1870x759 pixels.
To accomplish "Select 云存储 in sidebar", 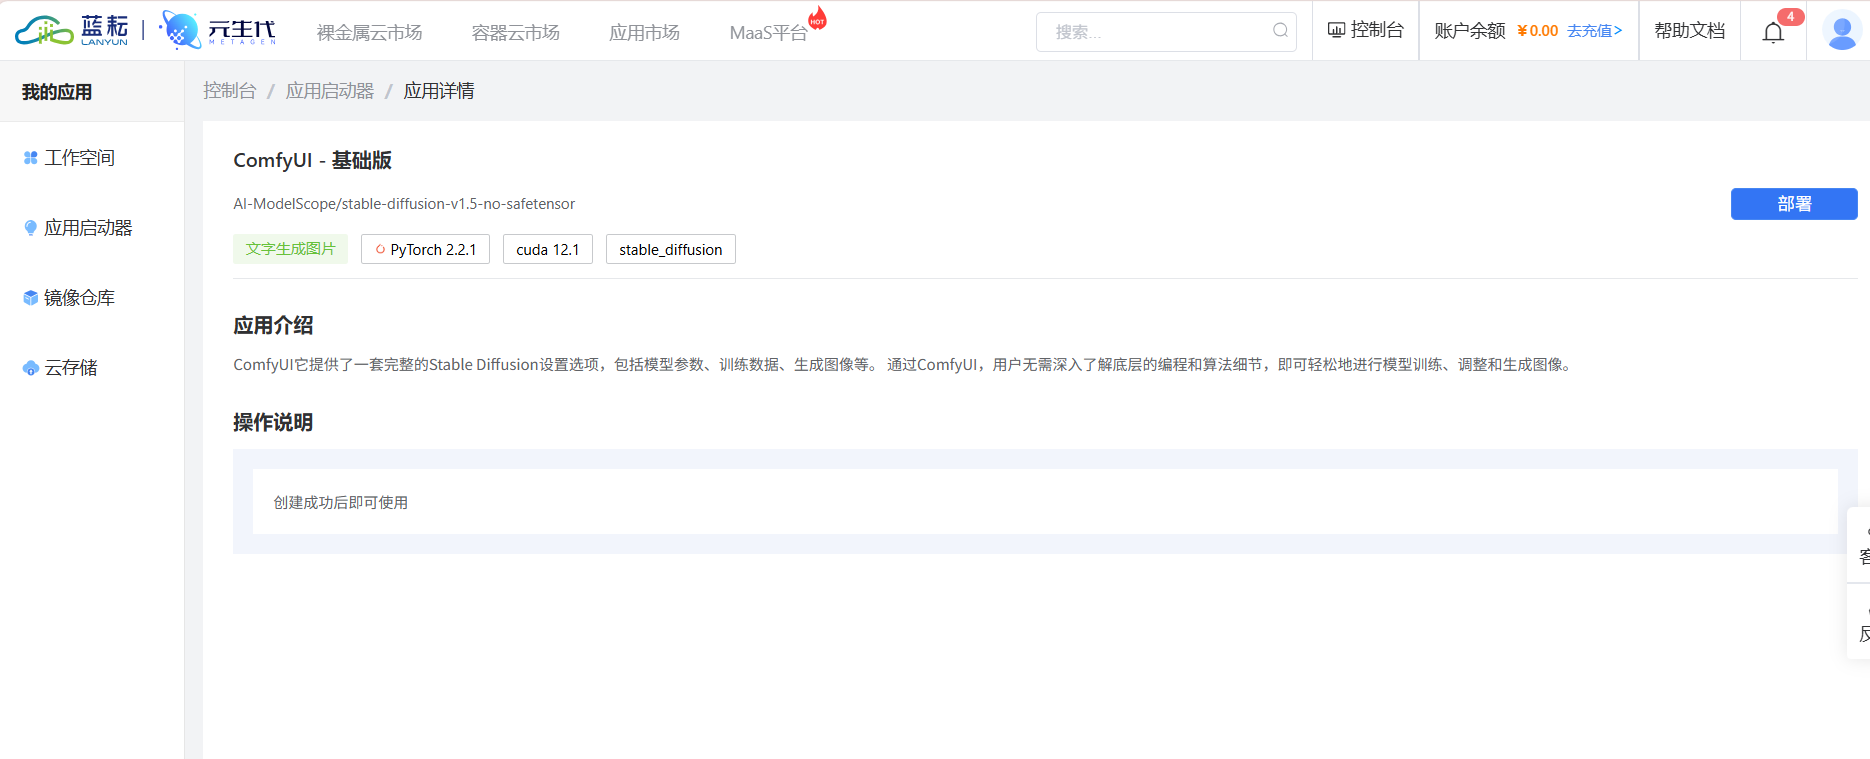I will click(71, 368).
